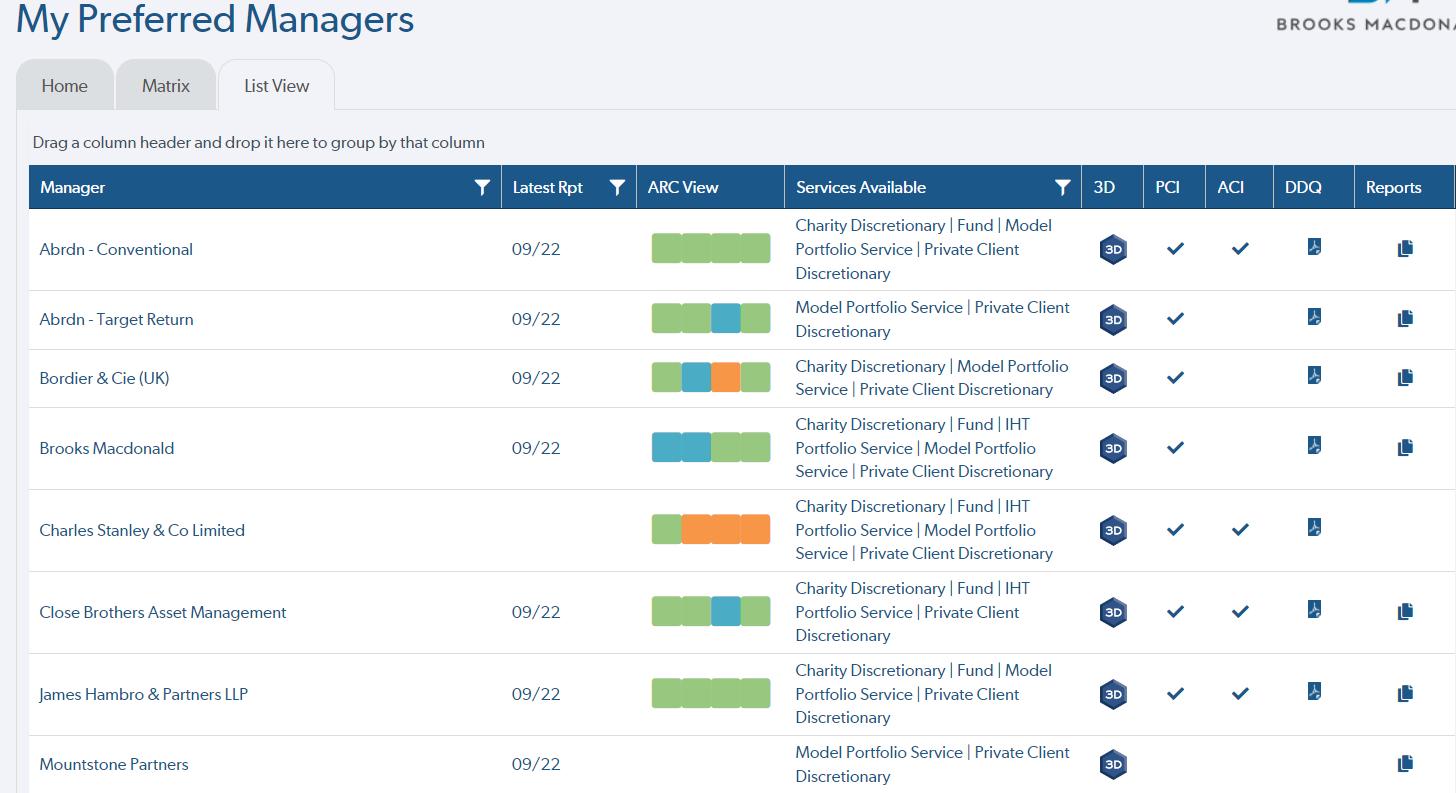Open the Charles Stanley & Co Limited link
Screen dimensions: 1456x793
point(142,530)
